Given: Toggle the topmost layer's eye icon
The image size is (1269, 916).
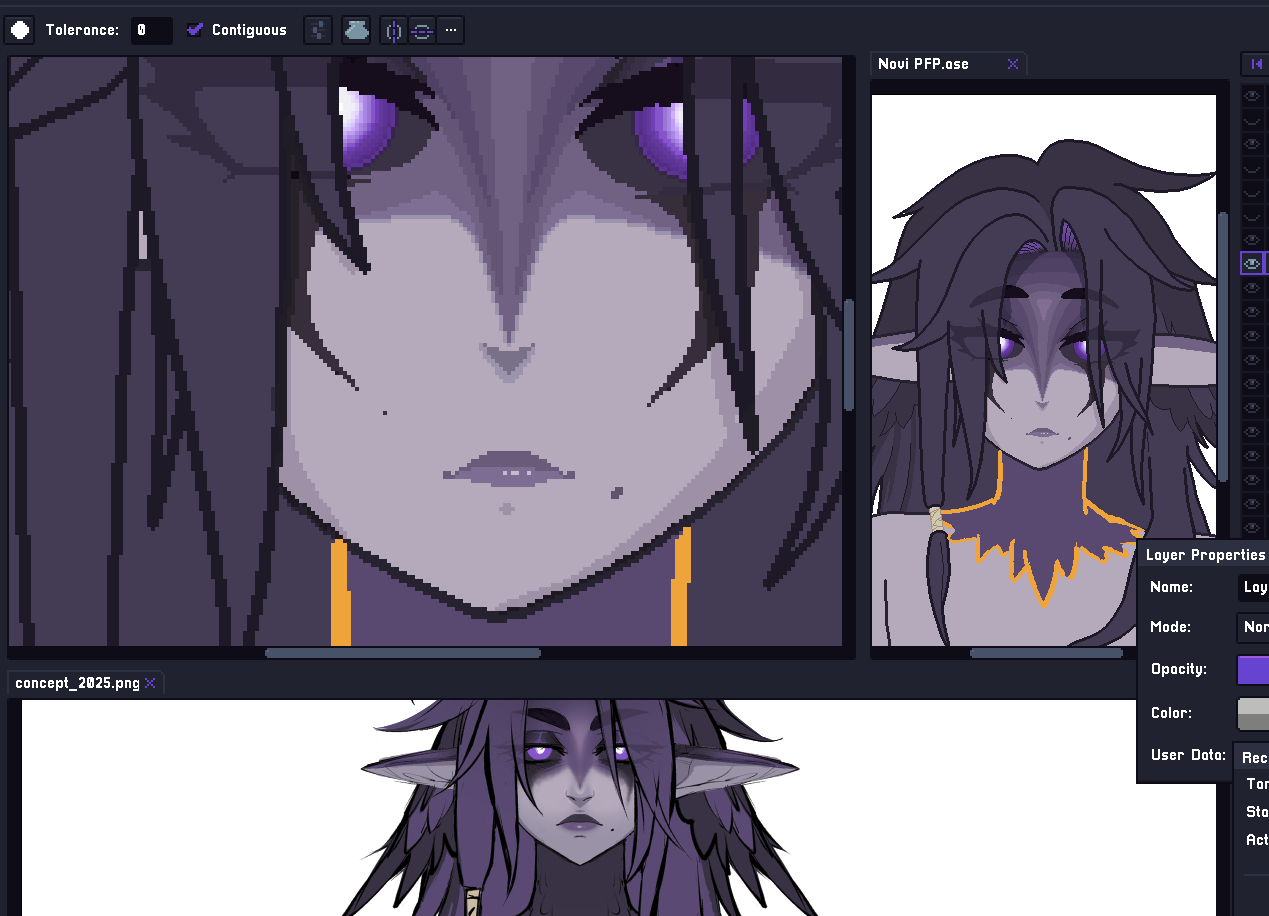Looking at the screenshot, I should click(1251, 95).
